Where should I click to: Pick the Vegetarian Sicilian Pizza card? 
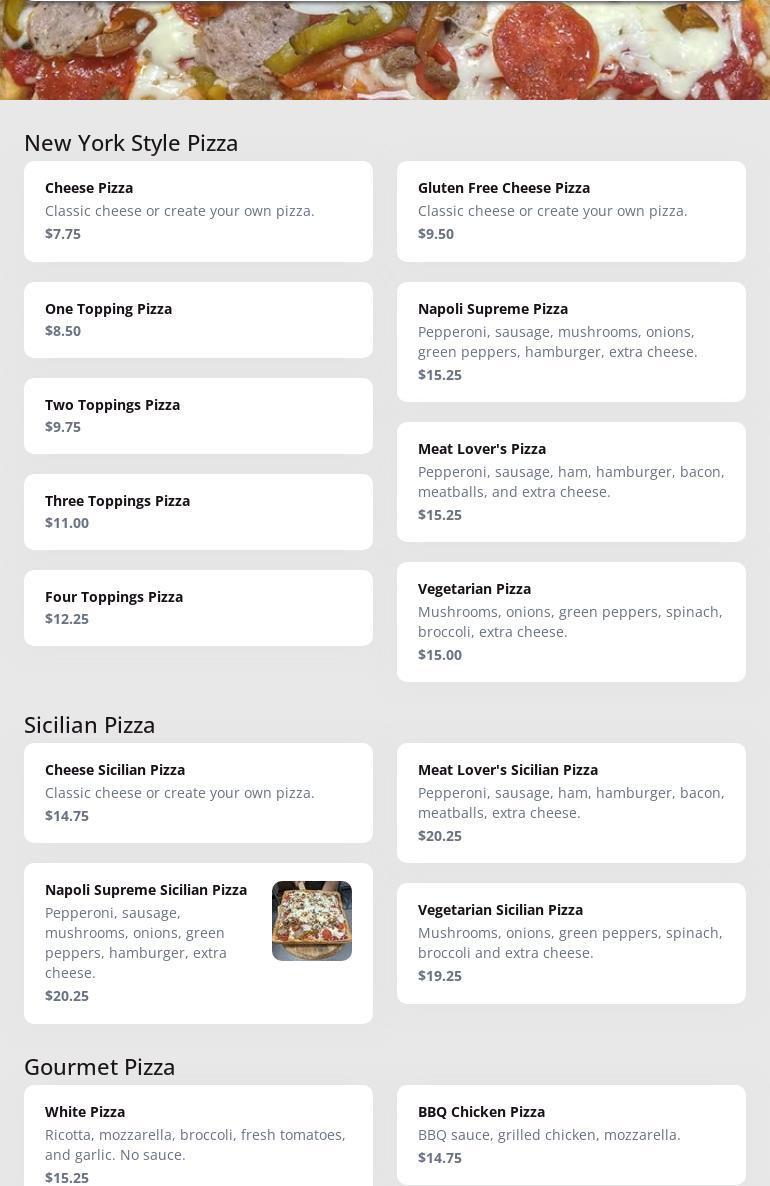[571, 943]
